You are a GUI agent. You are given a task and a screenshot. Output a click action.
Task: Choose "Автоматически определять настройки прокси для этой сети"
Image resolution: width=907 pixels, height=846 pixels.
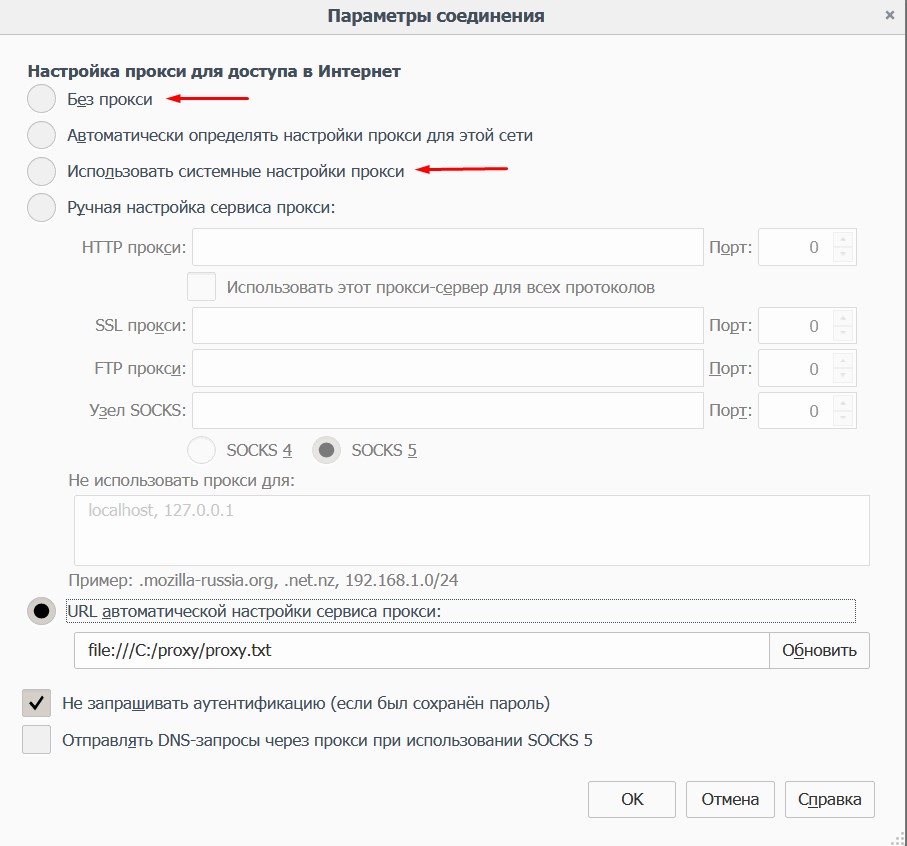pyautogui.click(x=41, y=135)
